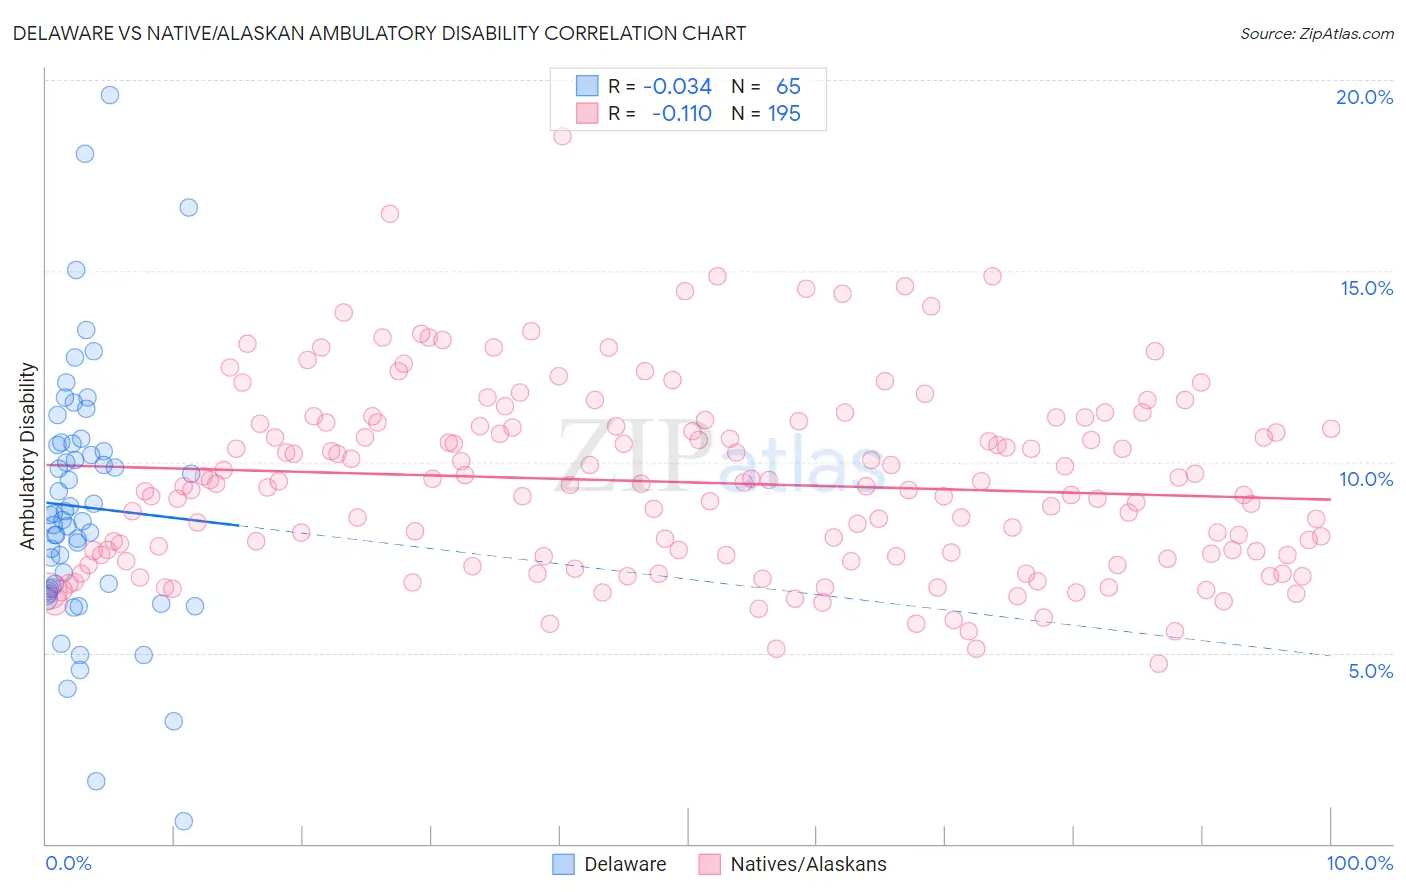Click the 5.0% y-axis label
Image resolution: width=1406 pixels, height=892 pixels.
1371,671
